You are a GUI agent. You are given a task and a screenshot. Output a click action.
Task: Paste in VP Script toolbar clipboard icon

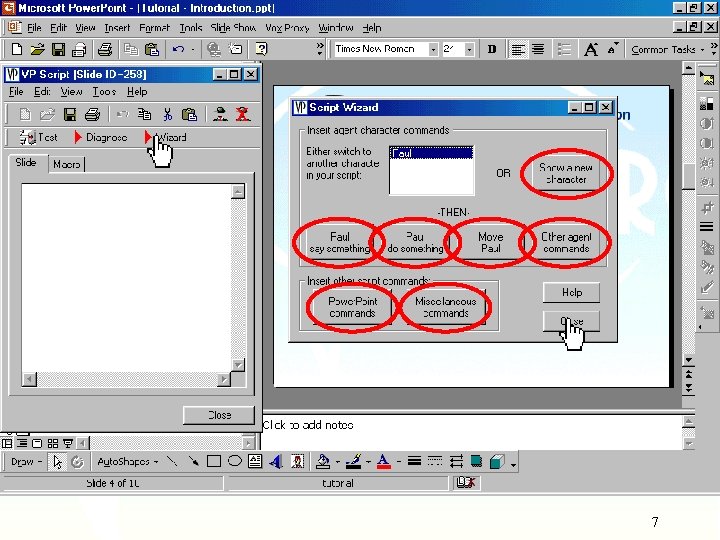[189, 114]
